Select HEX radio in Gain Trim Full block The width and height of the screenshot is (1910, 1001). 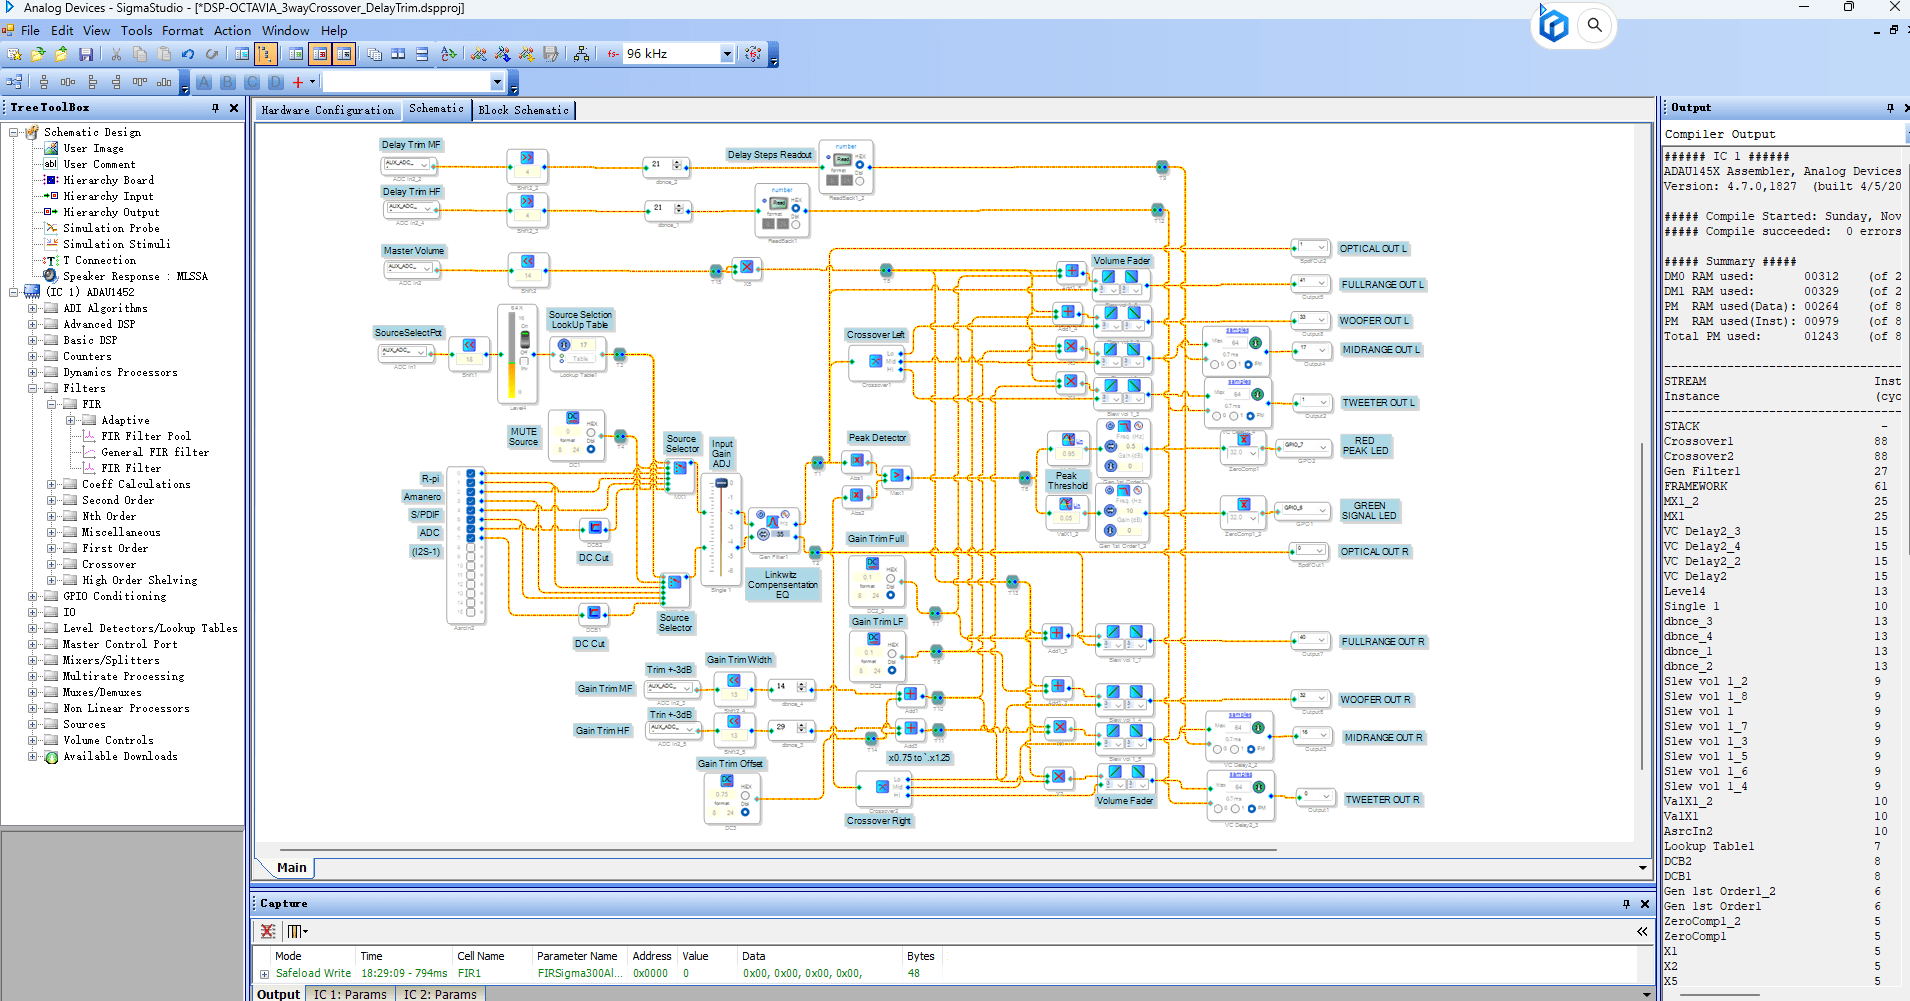891,579
